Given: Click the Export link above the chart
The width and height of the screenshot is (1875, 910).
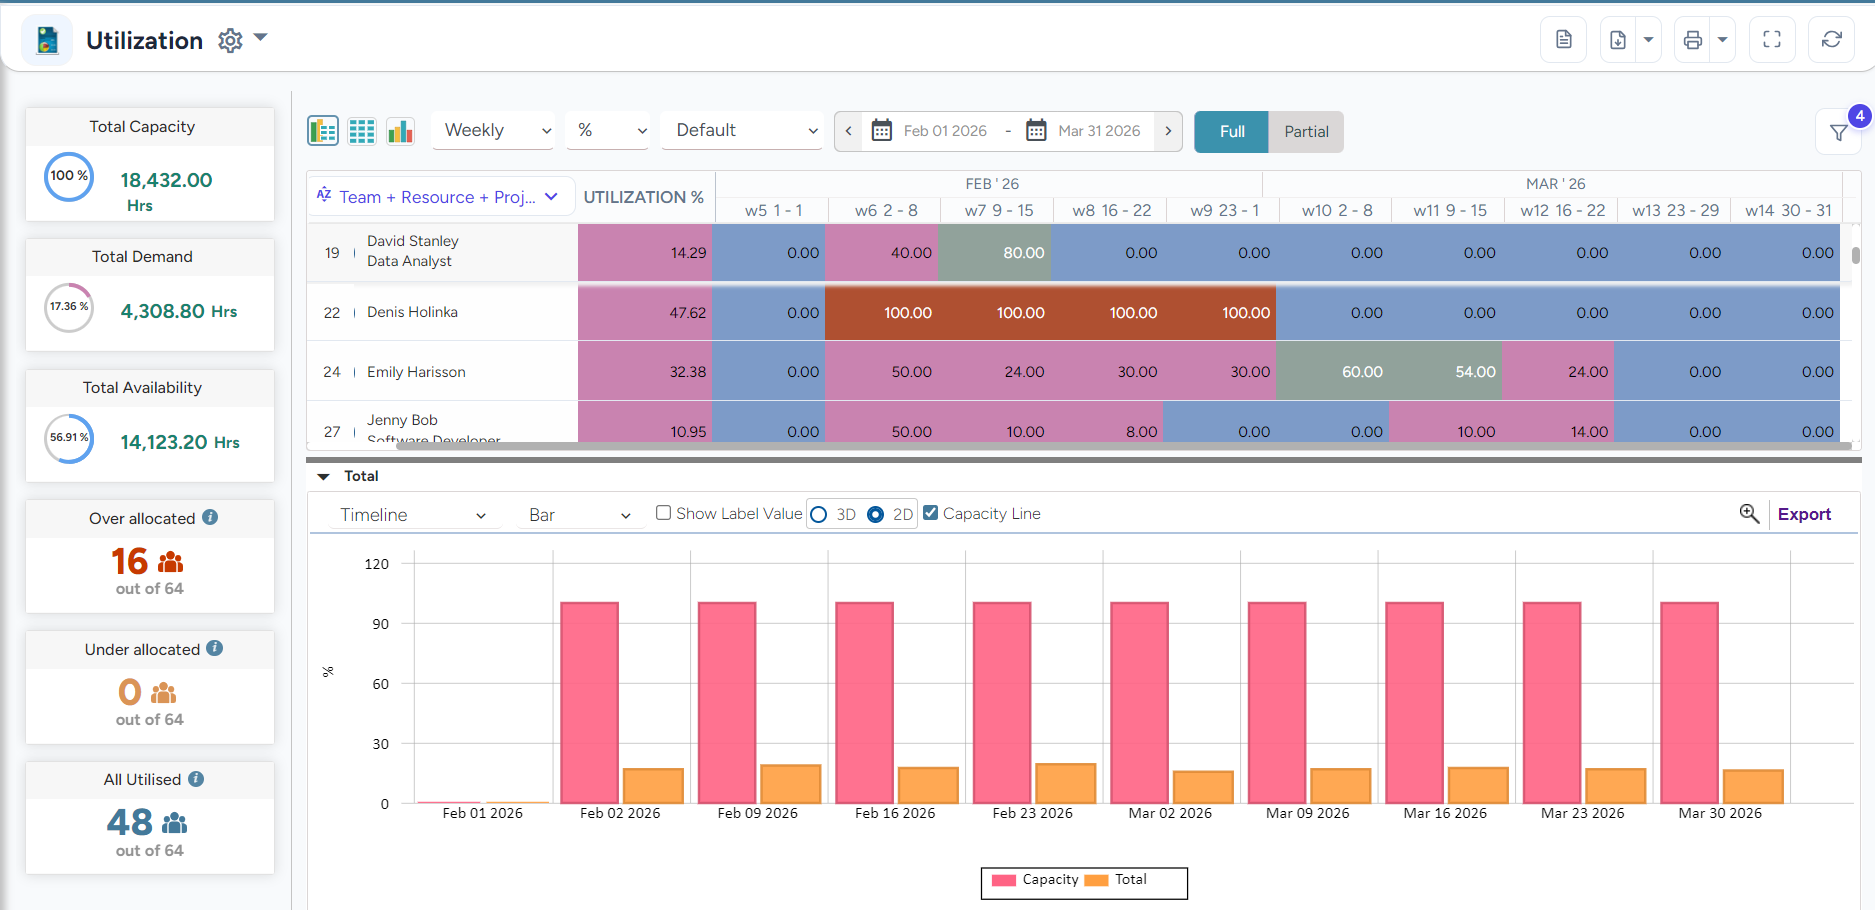Looking at the screenshot, I should tap(1804, 513).
